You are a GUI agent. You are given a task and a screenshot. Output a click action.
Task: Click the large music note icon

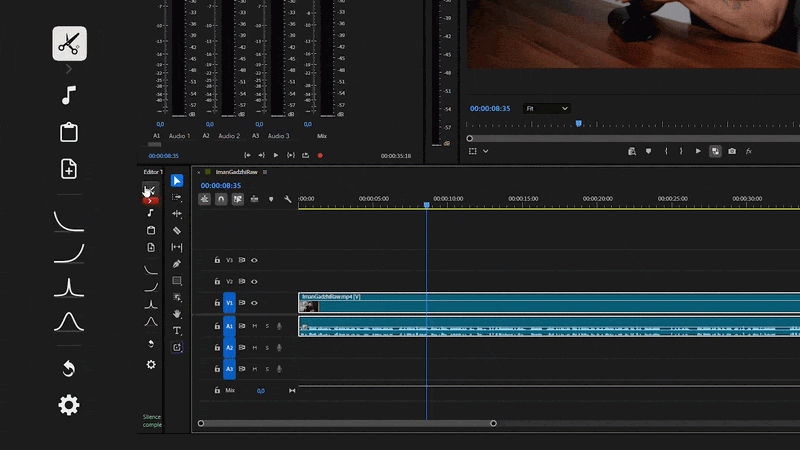coord(69,95)
